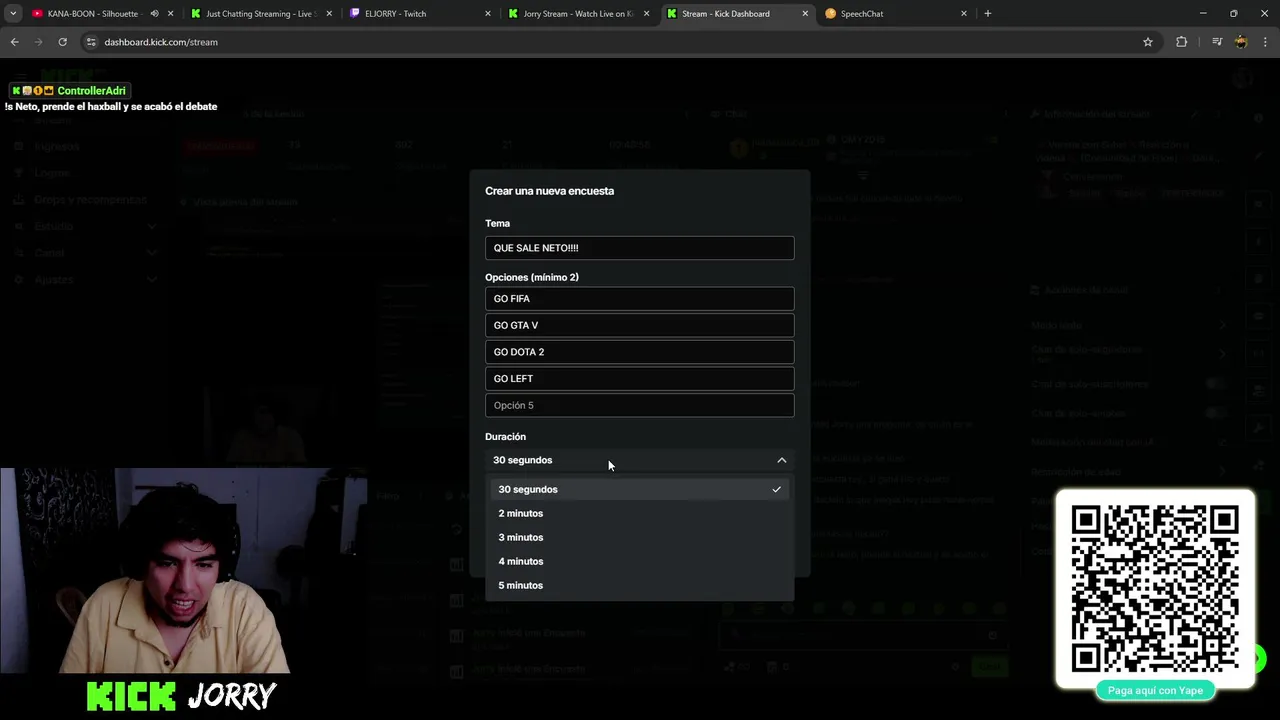Open the media controls icon in toolbar
Image resolution: width=1280 pixels, height=720 pixels.
pos(1217,42)
